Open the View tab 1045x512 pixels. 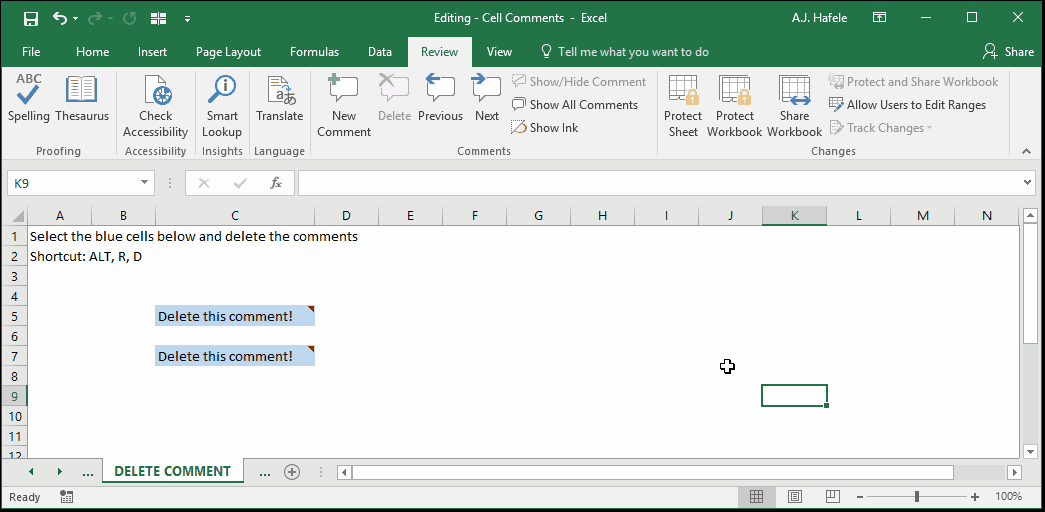[499, 51]
